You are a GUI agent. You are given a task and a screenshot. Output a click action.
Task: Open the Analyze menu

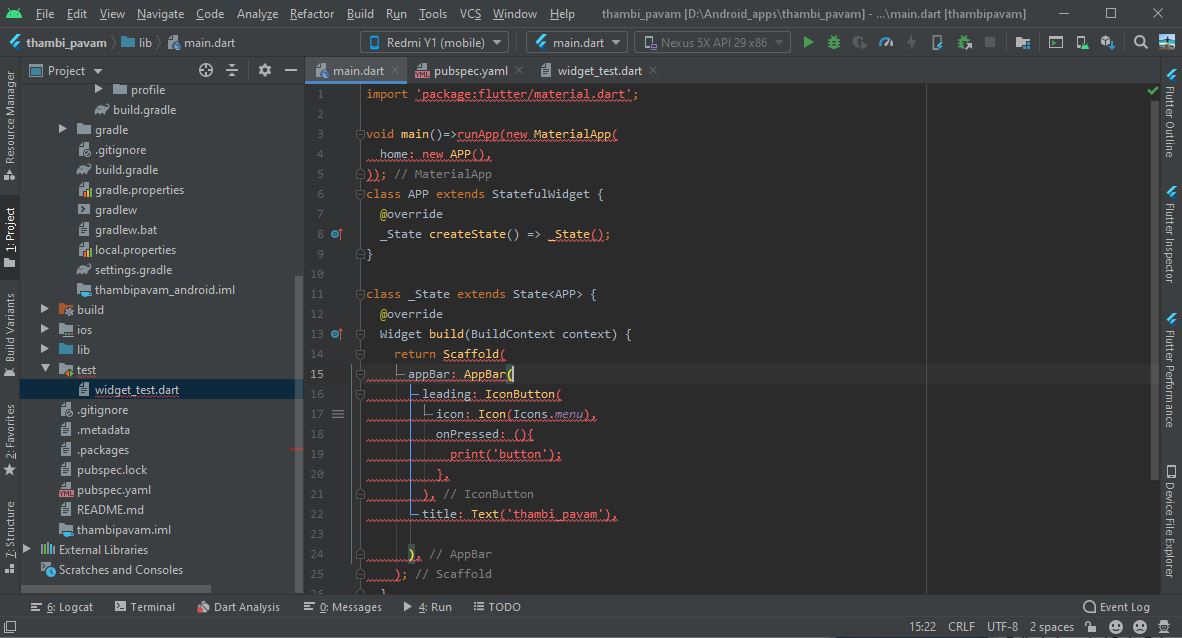[x=257, y=14]
